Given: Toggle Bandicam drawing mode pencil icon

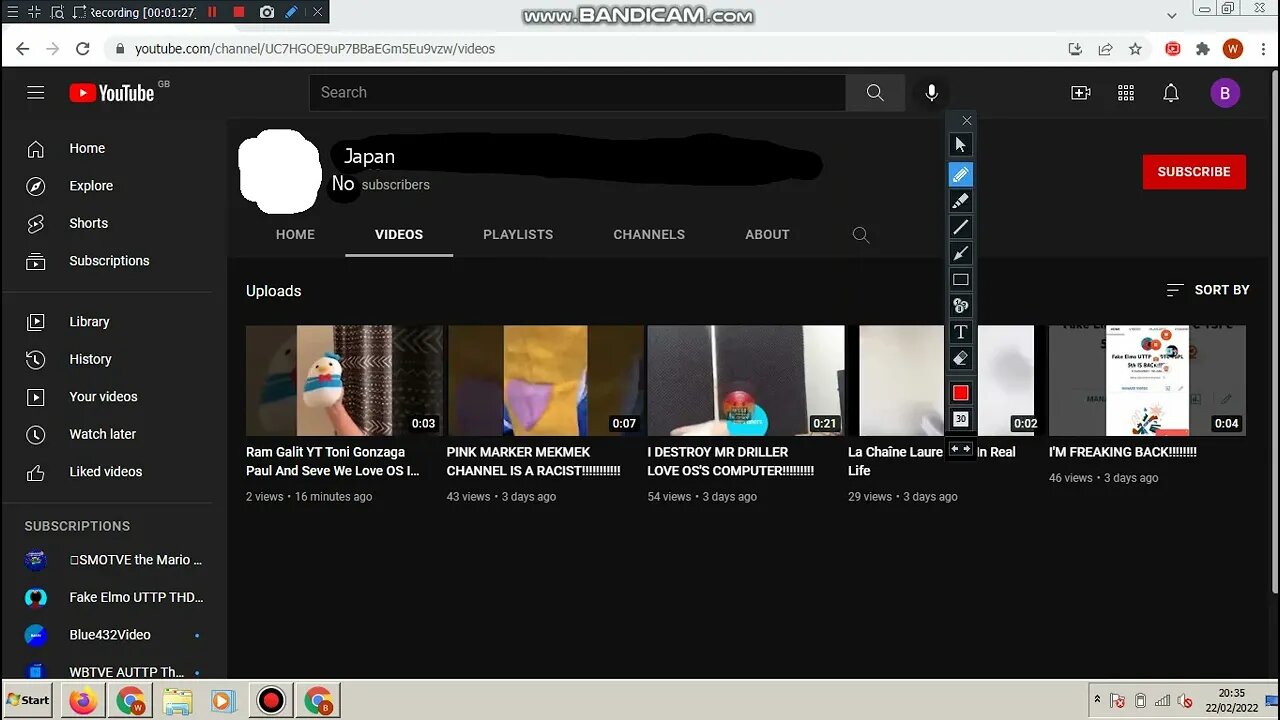Looking at the screenshot, I should pos(291,12).
